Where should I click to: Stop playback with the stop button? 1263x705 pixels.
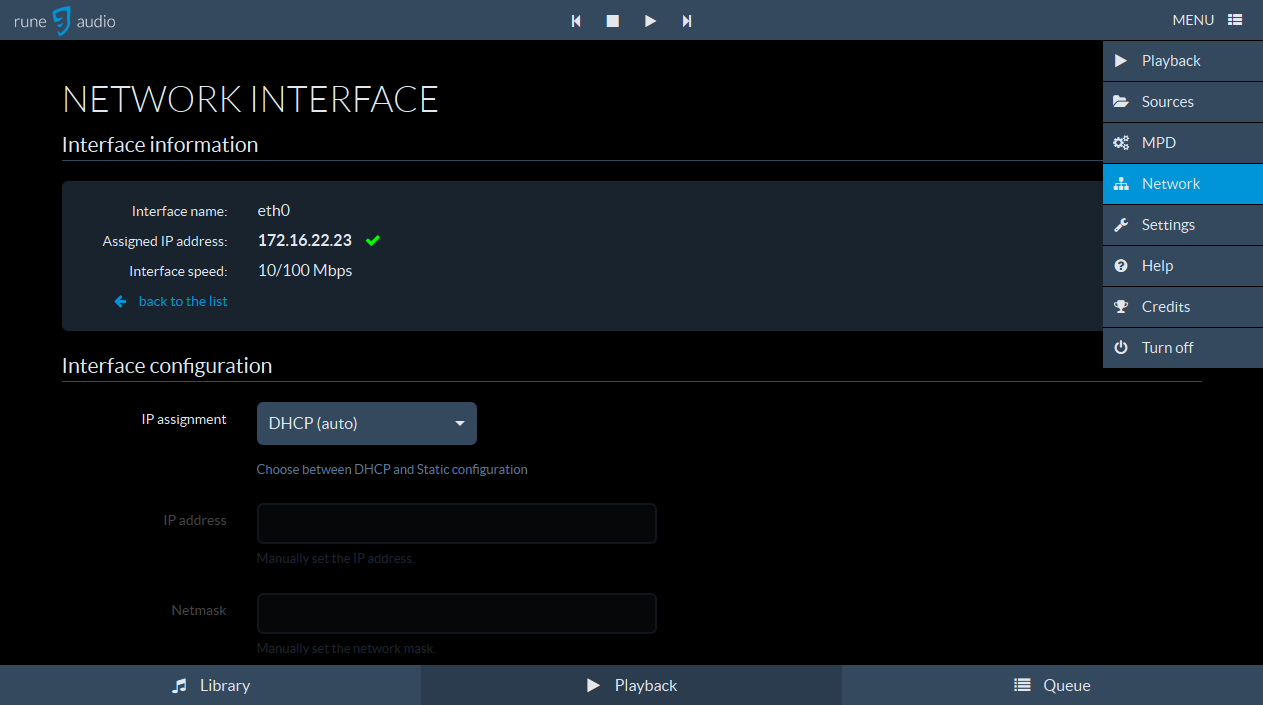click(613, 20)
